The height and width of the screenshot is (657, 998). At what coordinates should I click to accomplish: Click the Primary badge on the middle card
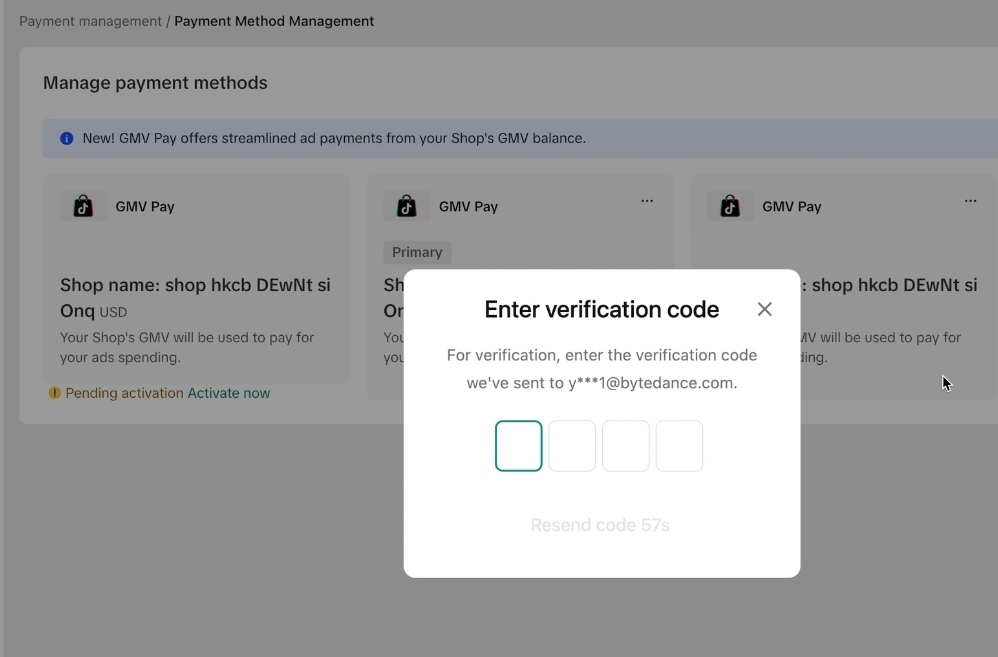tap(417, 252)
